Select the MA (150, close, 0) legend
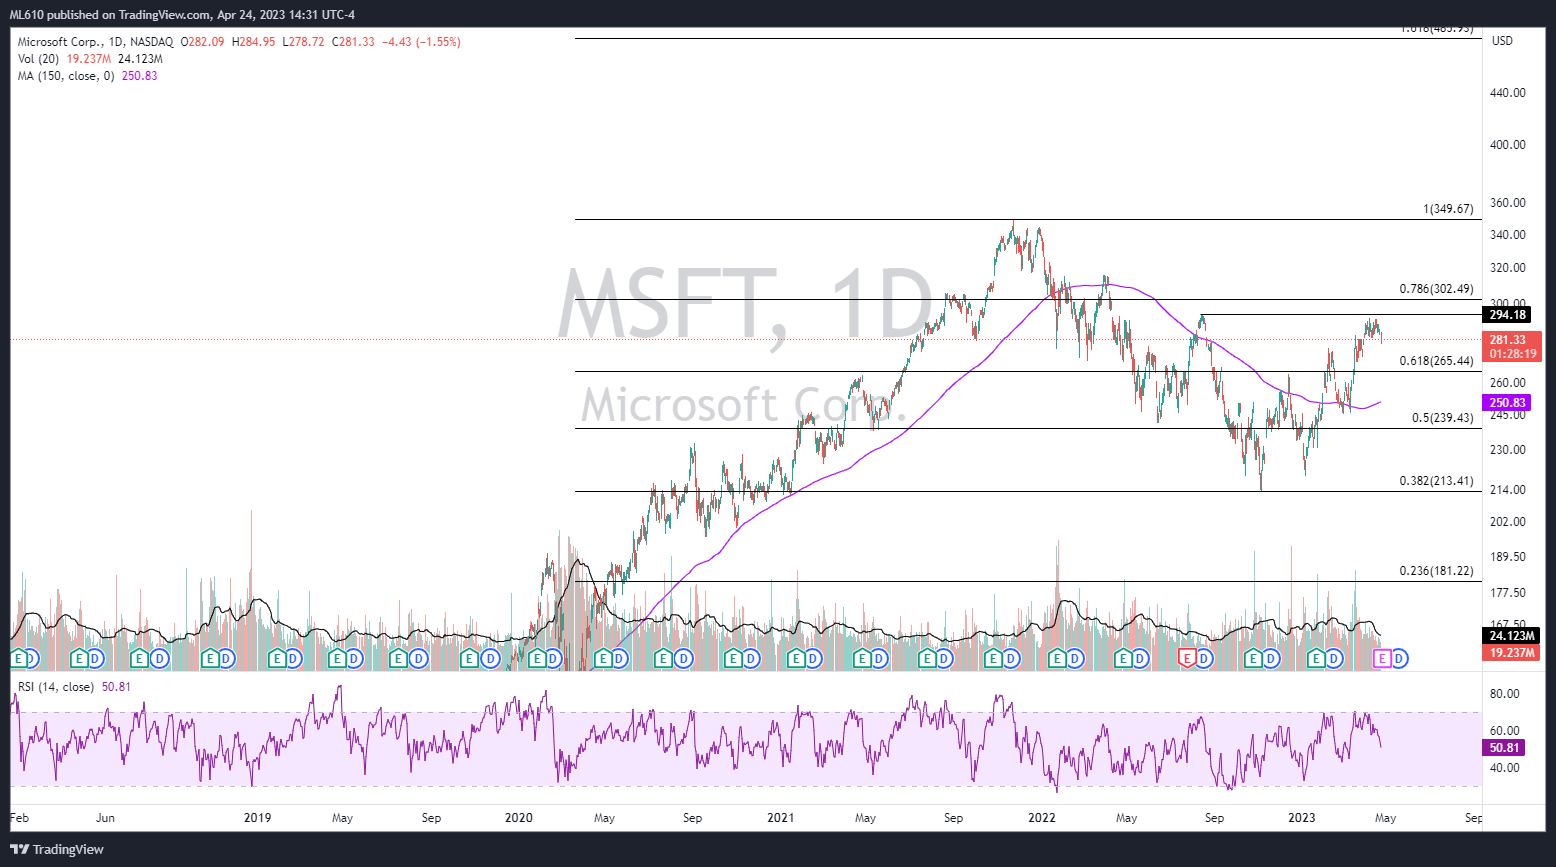Screen dimensions: 1556x867 pos(66,76)
